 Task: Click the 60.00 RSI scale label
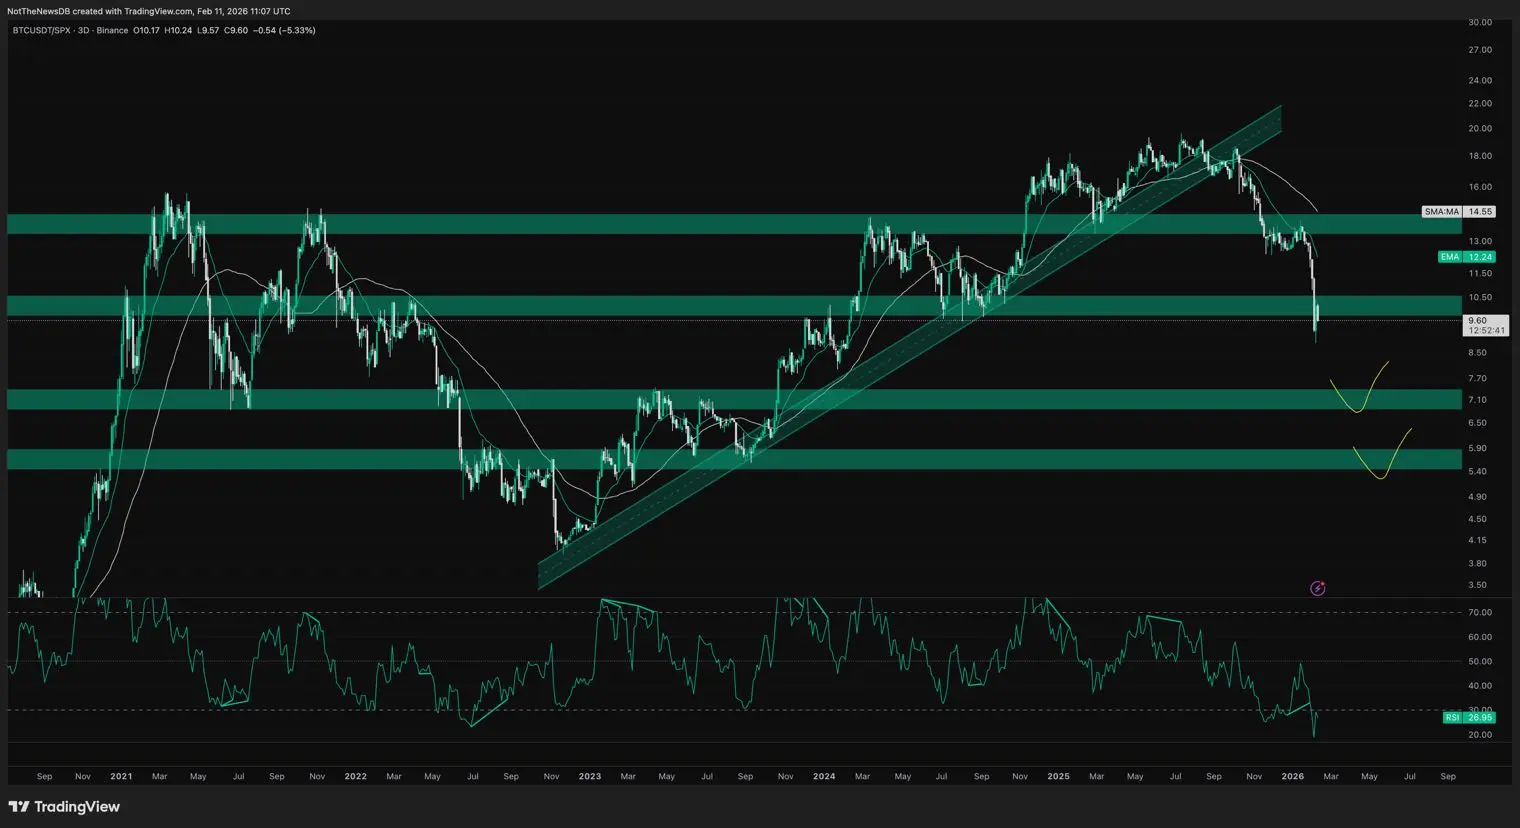pos(1480,637)
